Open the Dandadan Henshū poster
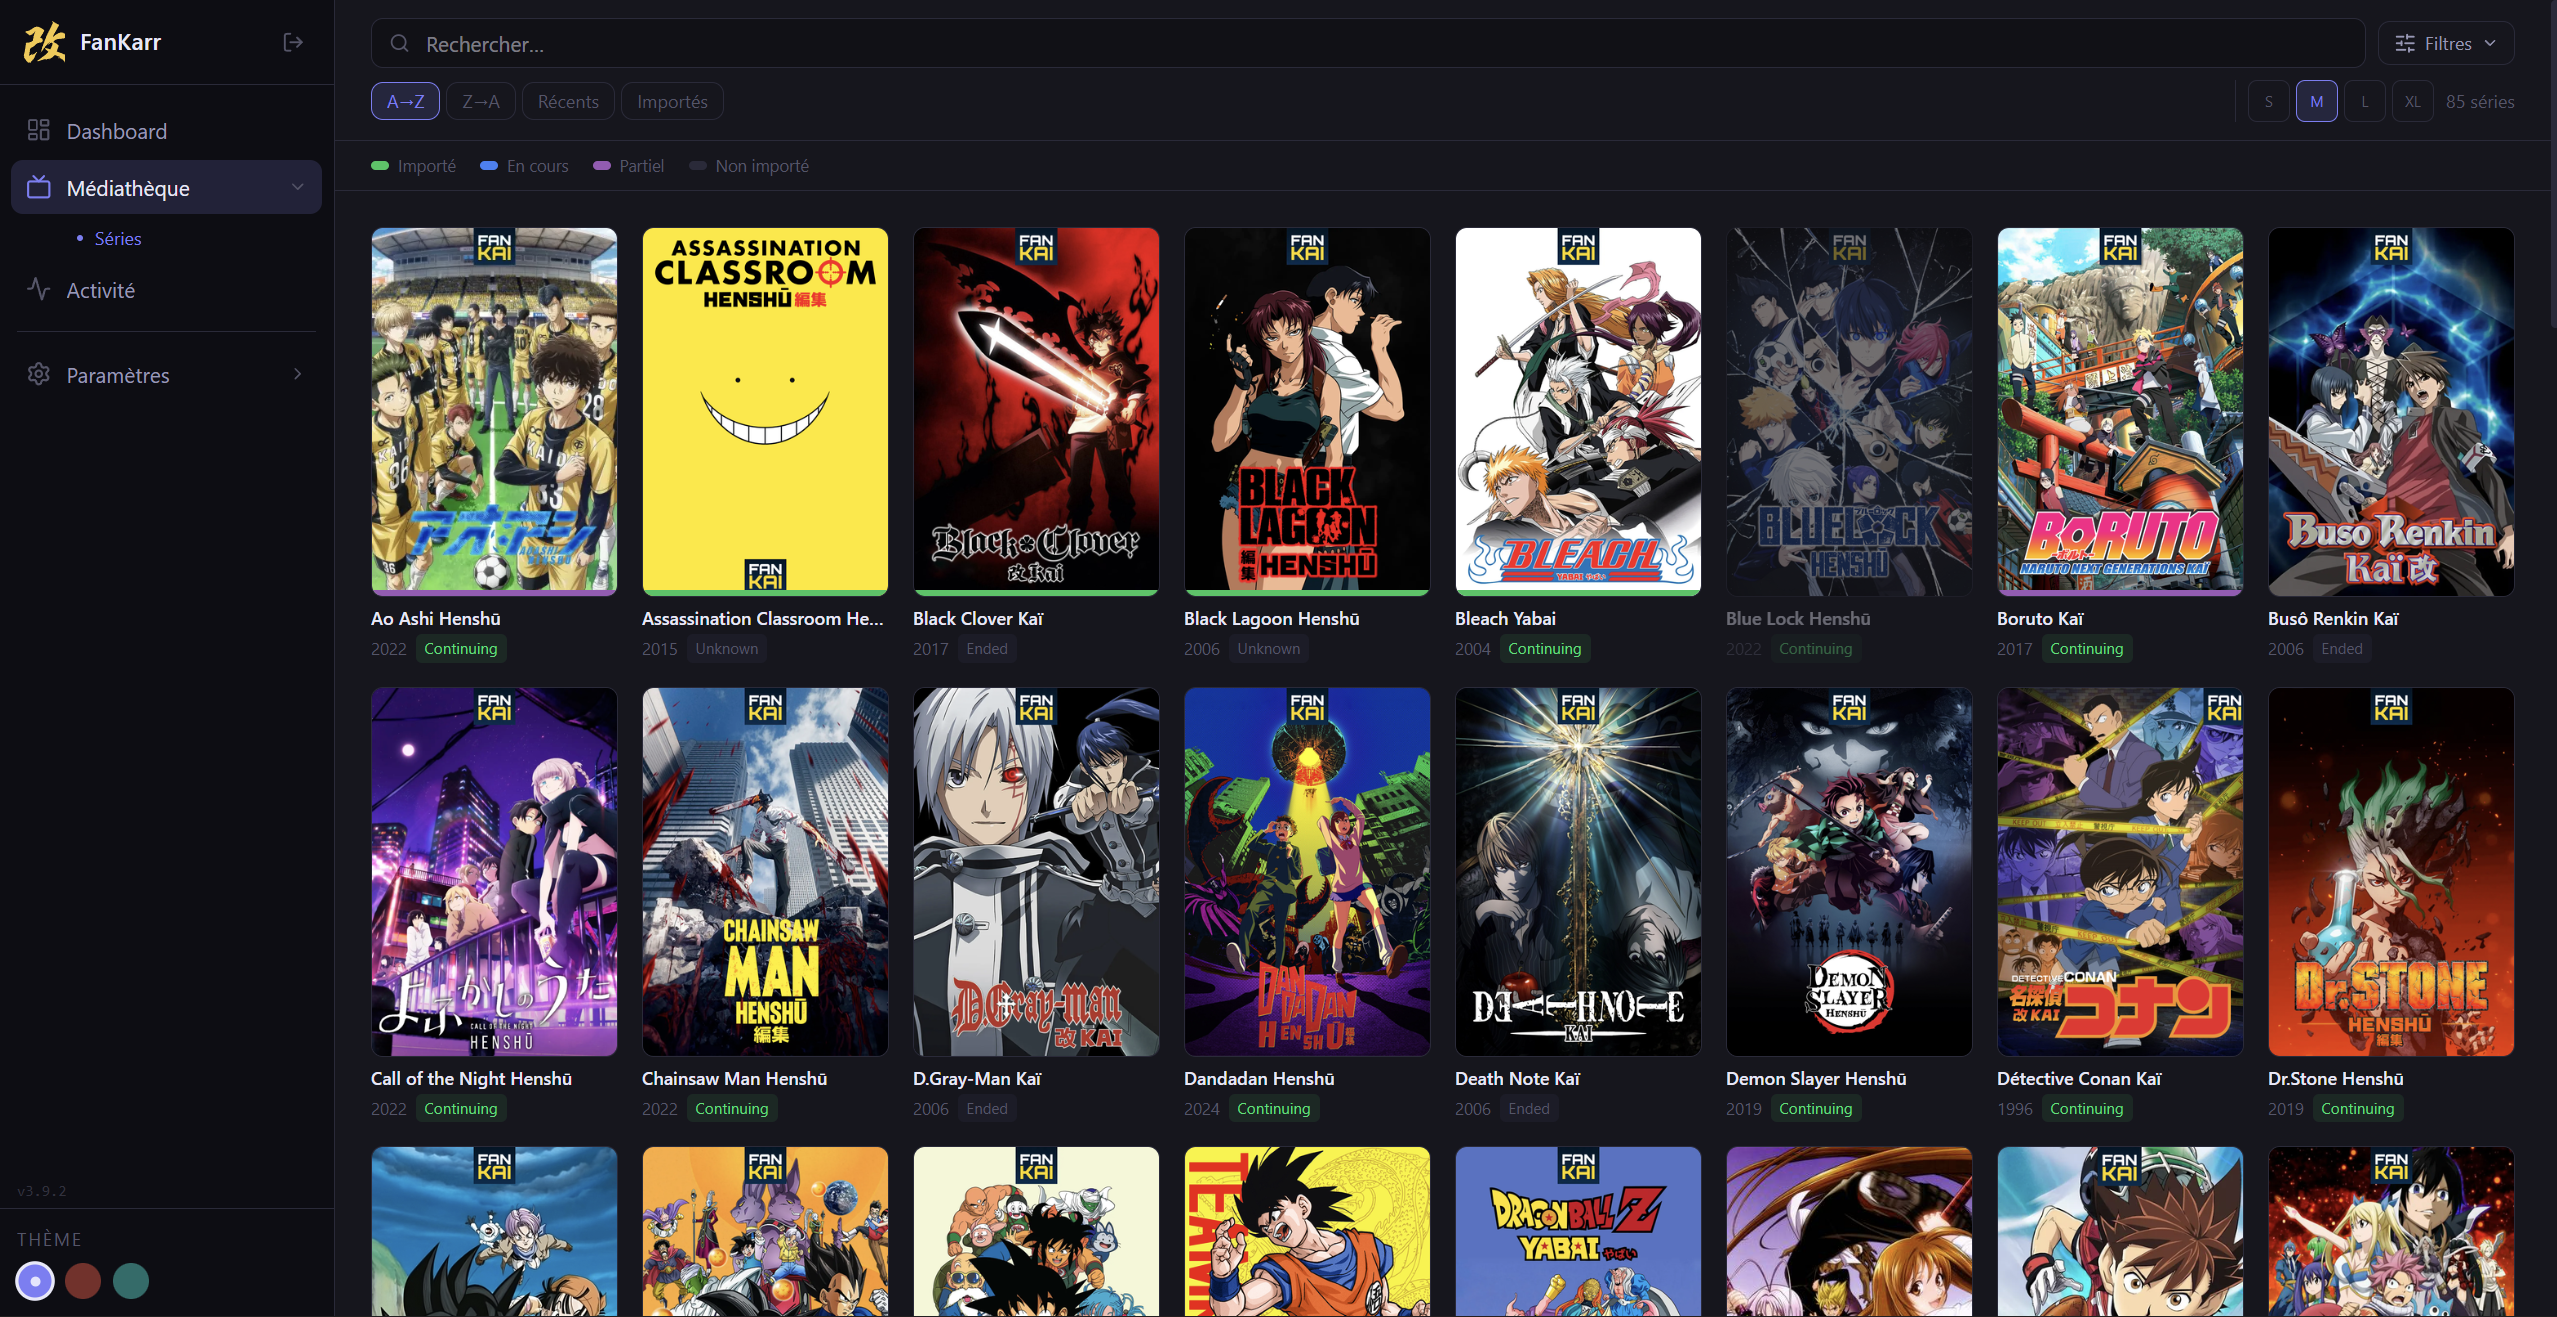 click(1307, 871)
